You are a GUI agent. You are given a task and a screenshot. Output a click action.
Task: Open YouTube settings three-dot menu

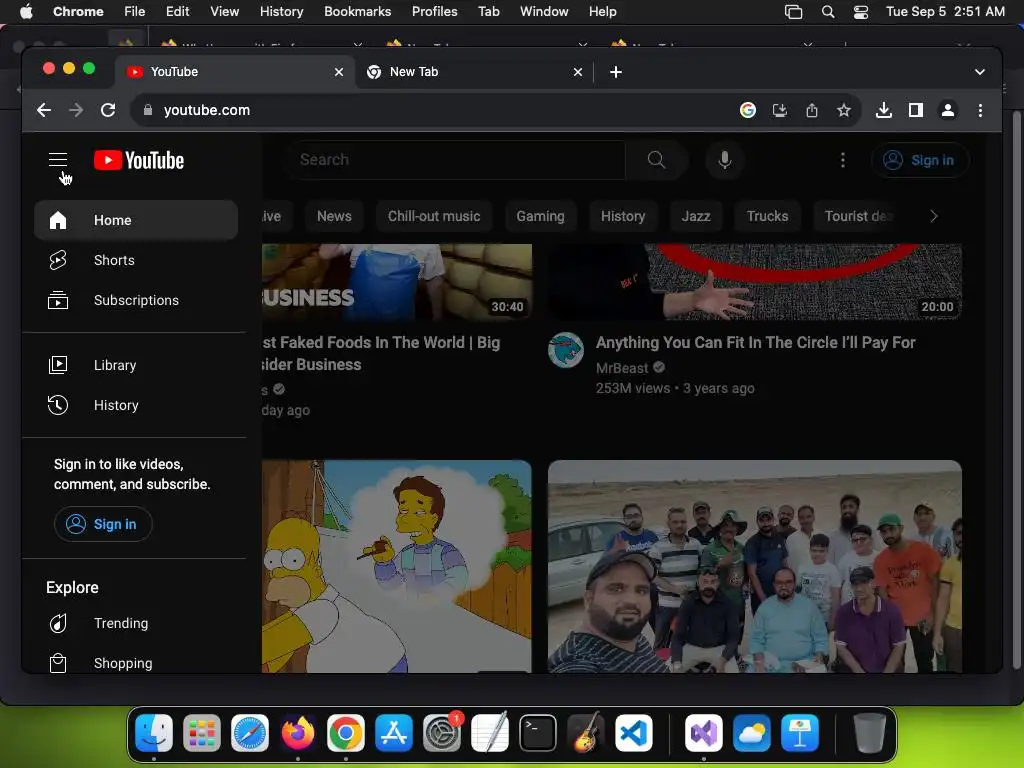click(x=842, y=160)
